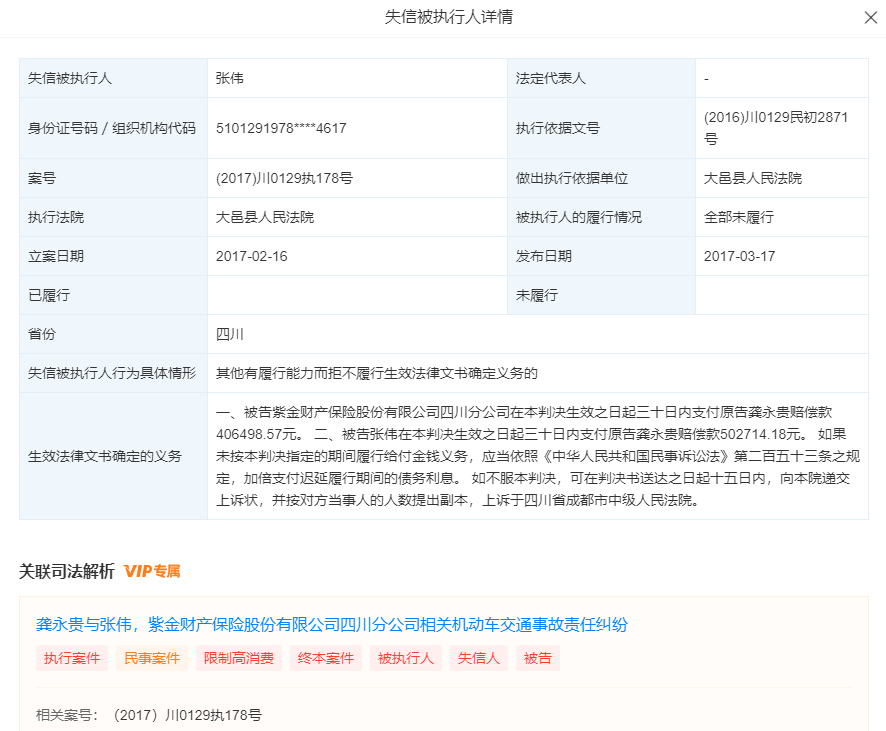Click the province value 四川

point(229,334)
